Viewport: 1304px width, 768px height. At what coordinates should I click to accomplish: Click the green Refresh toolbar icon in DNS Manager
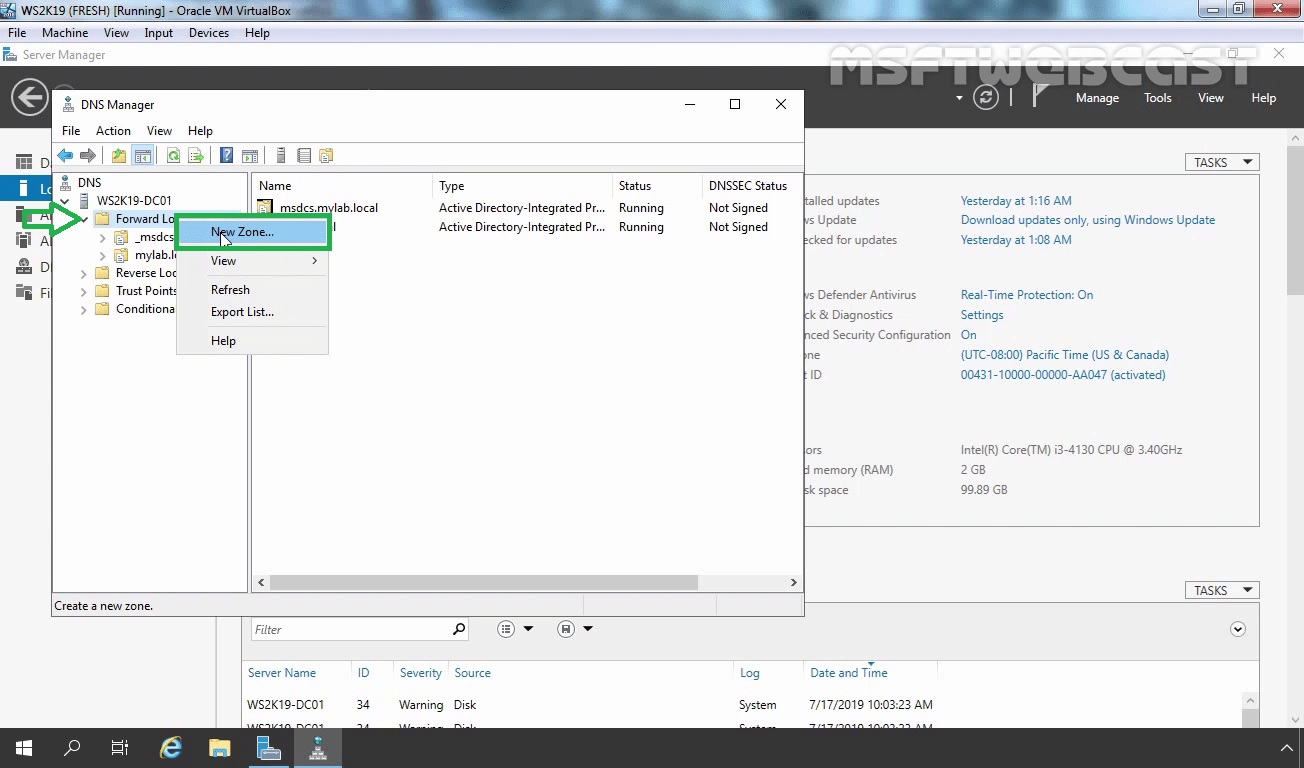[173, 156]
